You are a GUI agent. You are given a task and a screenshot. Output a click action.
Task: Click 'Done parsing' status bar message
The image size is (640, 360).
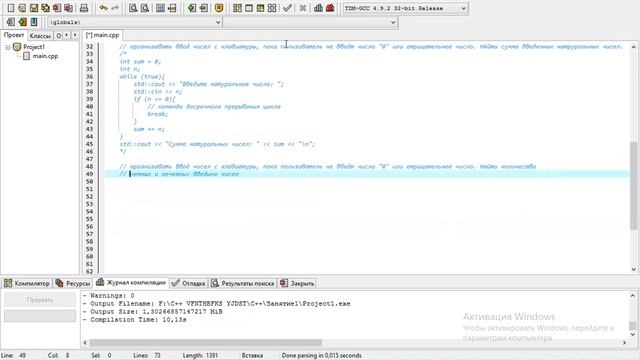pyautogui.click(x=321, y=356)
